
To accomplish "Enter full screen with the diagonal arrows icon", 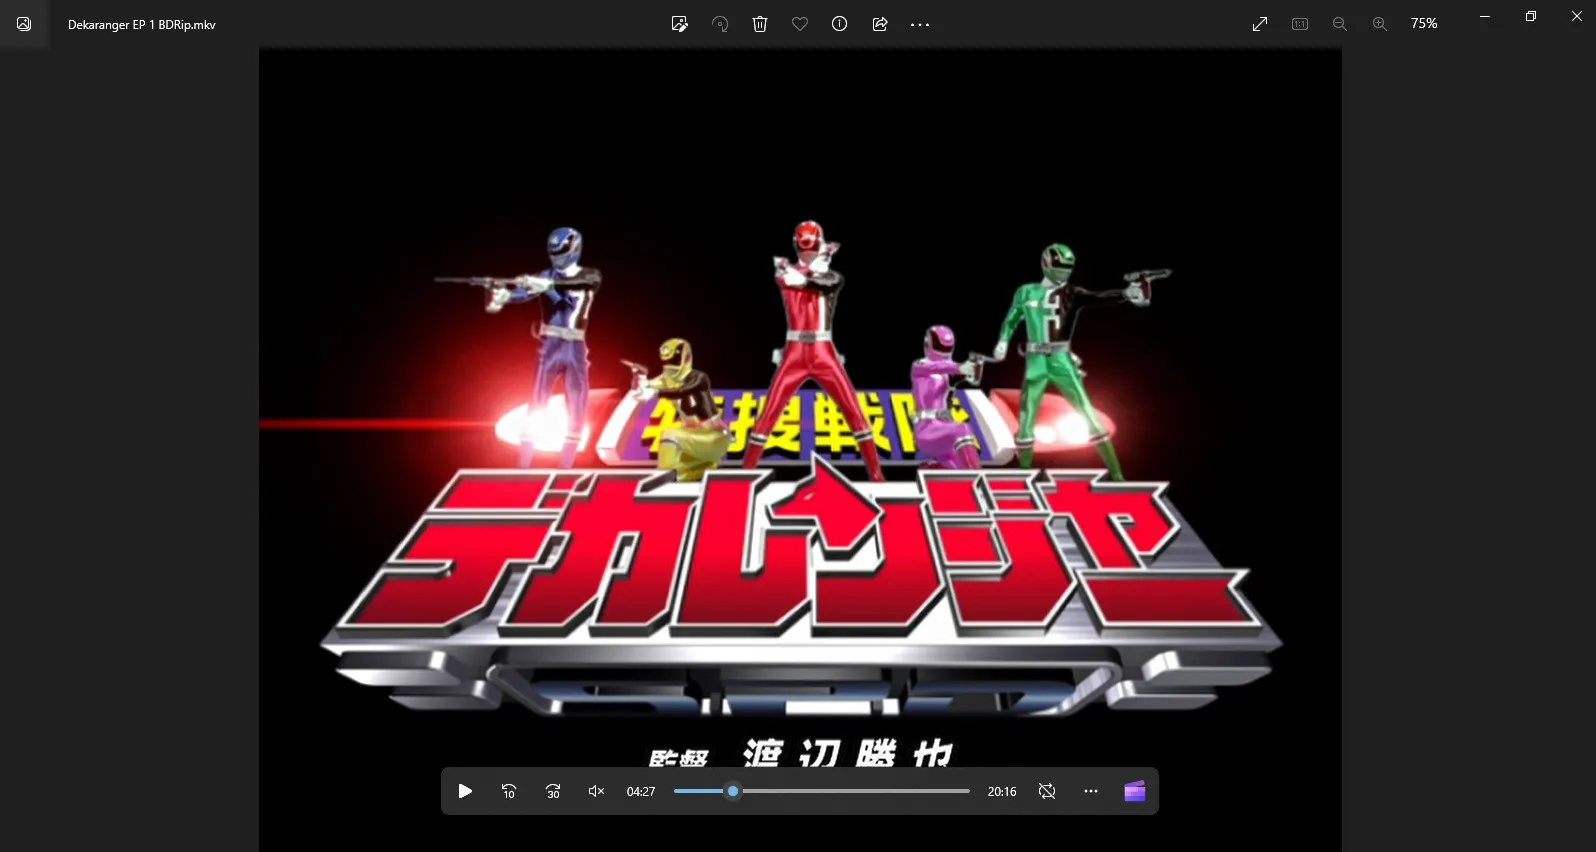I will 1260,24.
